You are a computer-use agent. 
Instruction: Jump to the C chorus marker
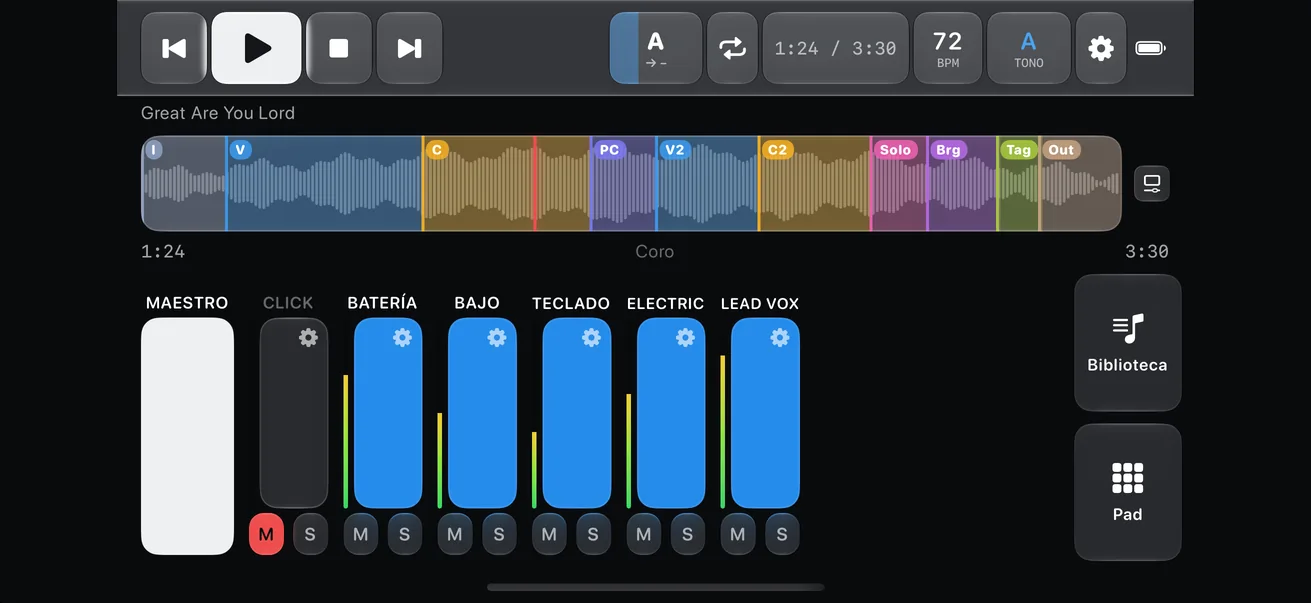click(x=437, y=150)
